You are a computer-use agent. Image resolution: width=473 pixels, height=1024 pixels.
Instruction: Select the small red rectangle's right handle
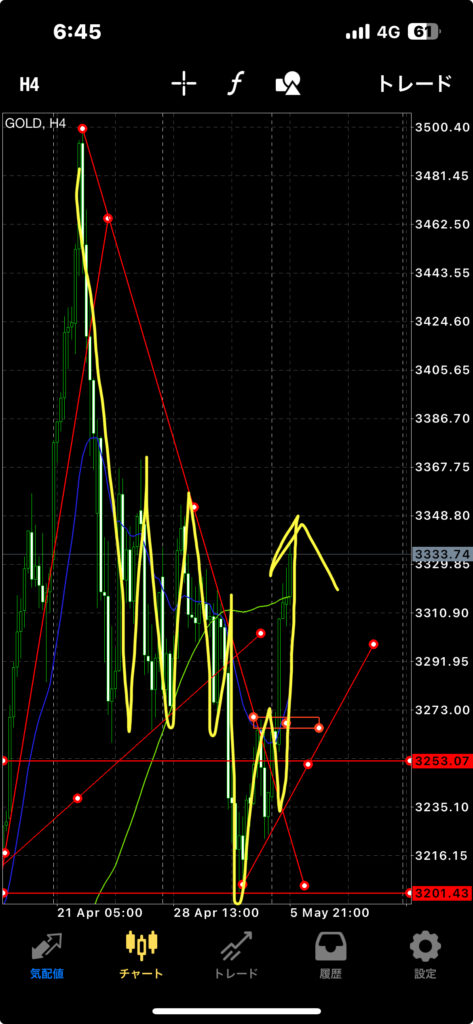click(x=319, y=728)
